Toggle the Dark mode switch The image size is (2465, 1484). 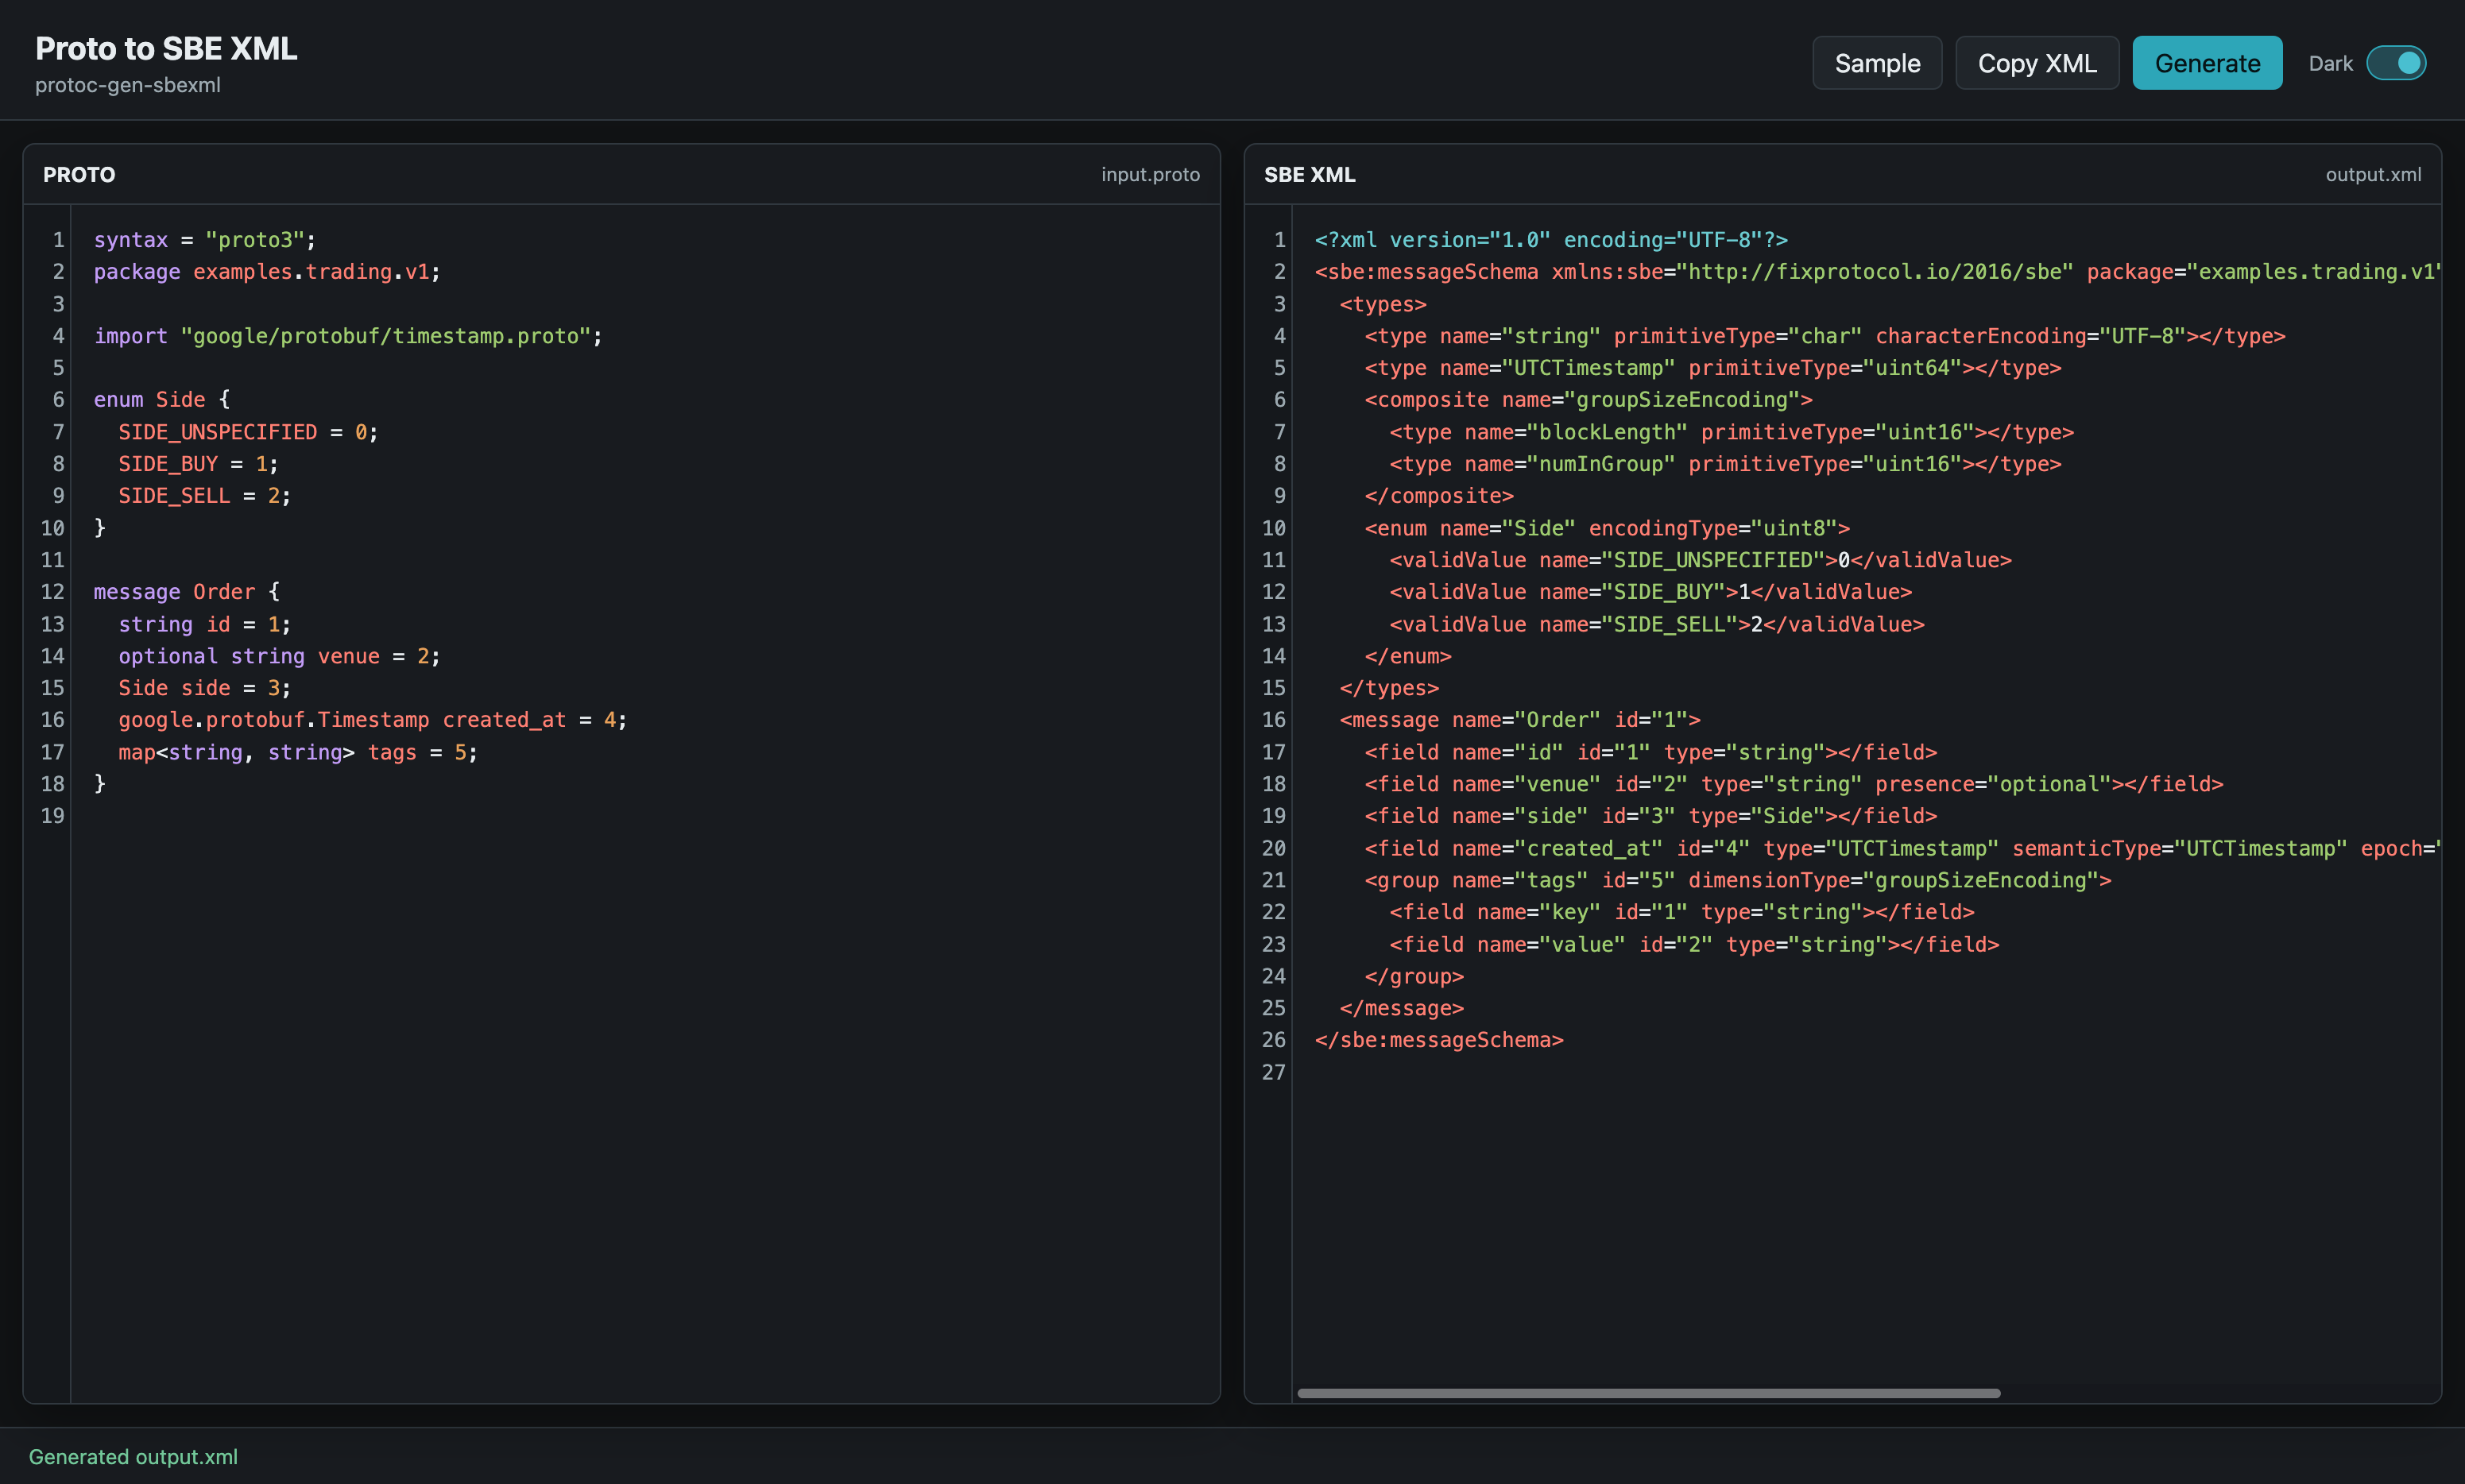(2396, 63)
